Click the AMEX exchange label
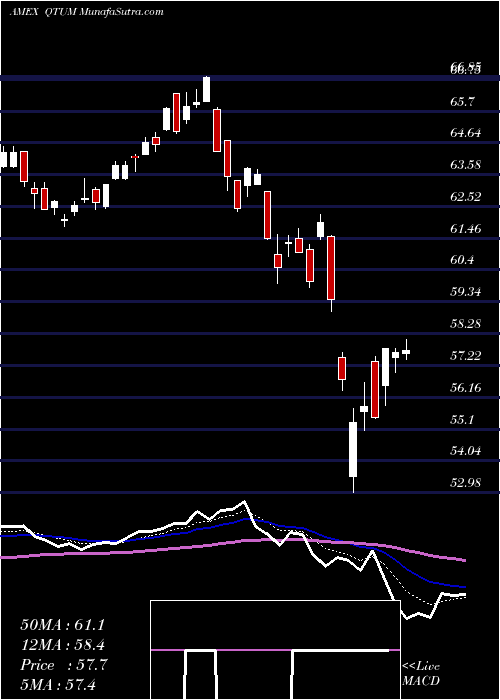 (23, 12)
